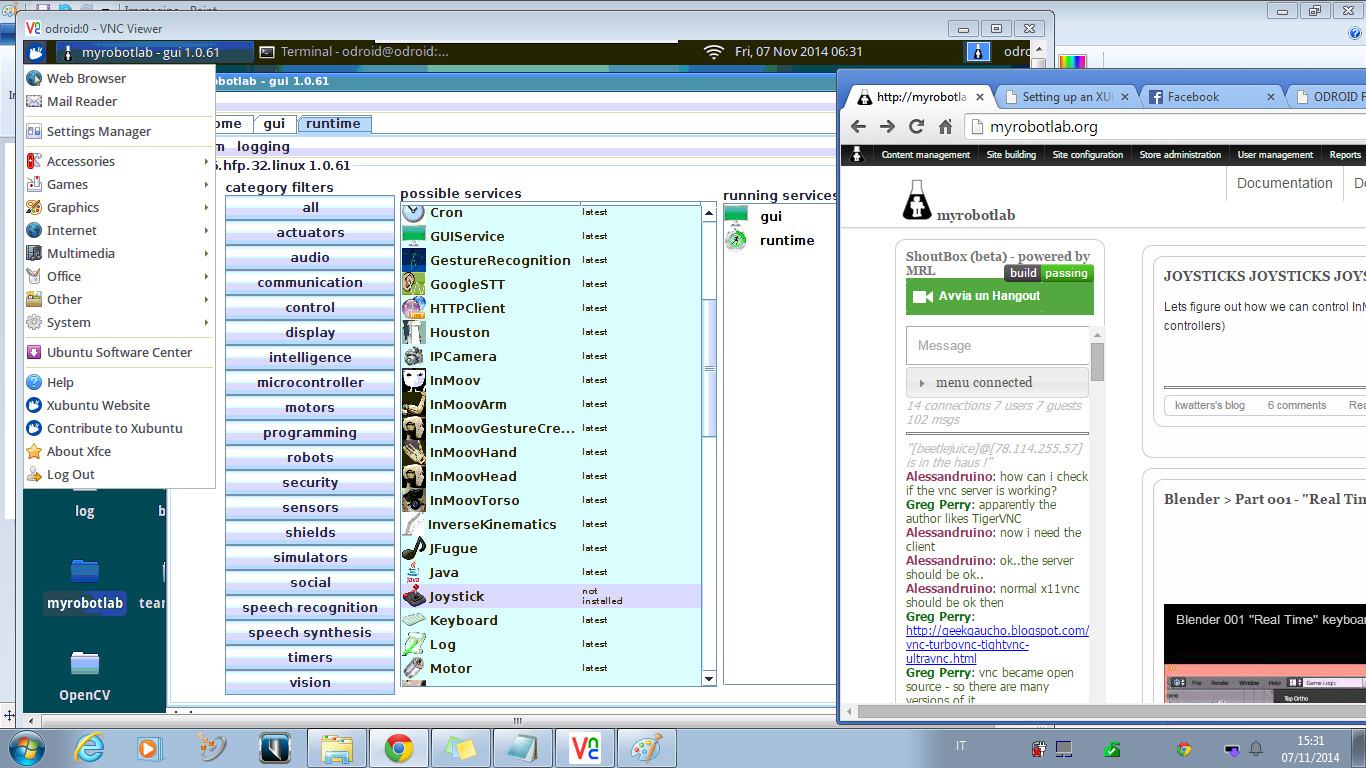Click the InMoovHand service icon
1366x768 pixels.
click(x=414, y=452)
